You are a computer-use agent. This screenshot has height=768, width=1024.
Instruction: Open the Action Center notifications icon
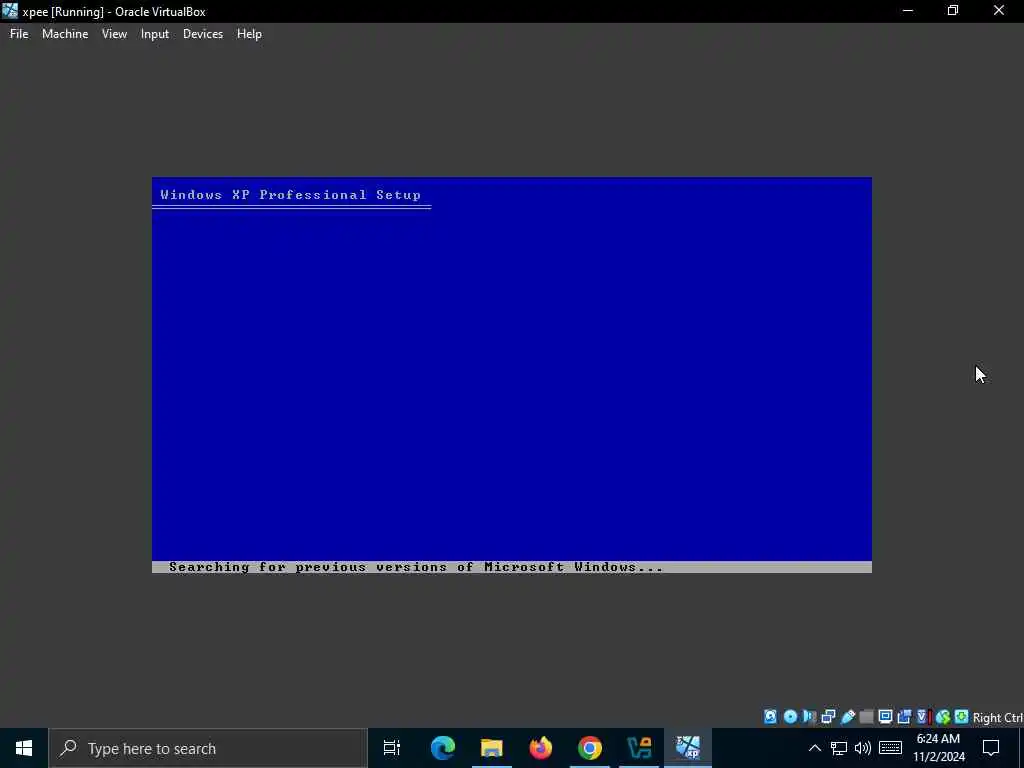[991, 748]
